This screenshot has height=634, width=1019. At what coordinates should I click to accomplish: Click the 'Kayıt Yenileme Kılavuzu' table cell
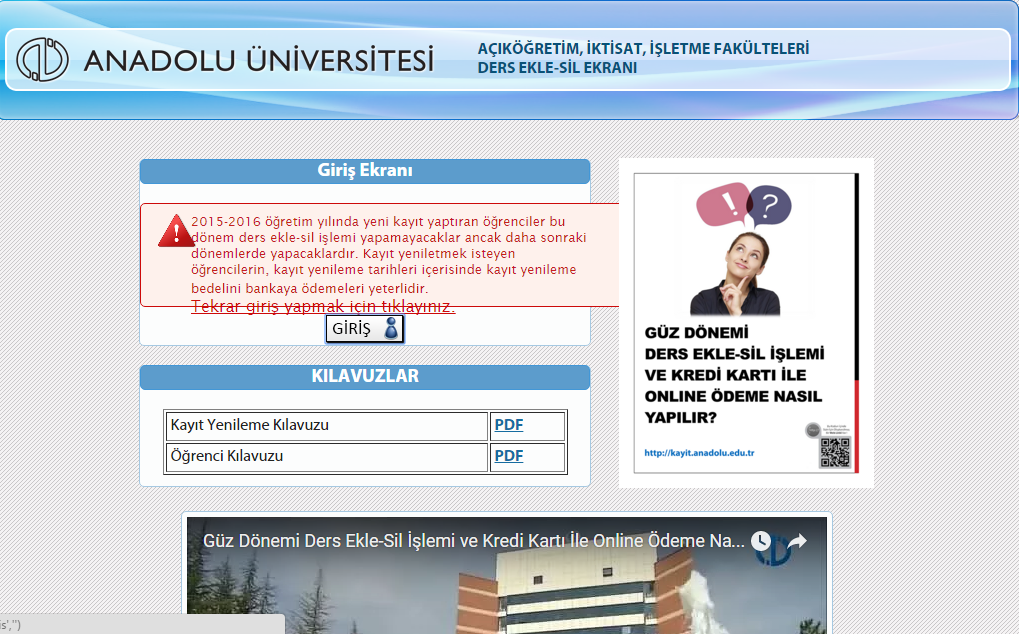pyautogui.click(x=326, y=425)
